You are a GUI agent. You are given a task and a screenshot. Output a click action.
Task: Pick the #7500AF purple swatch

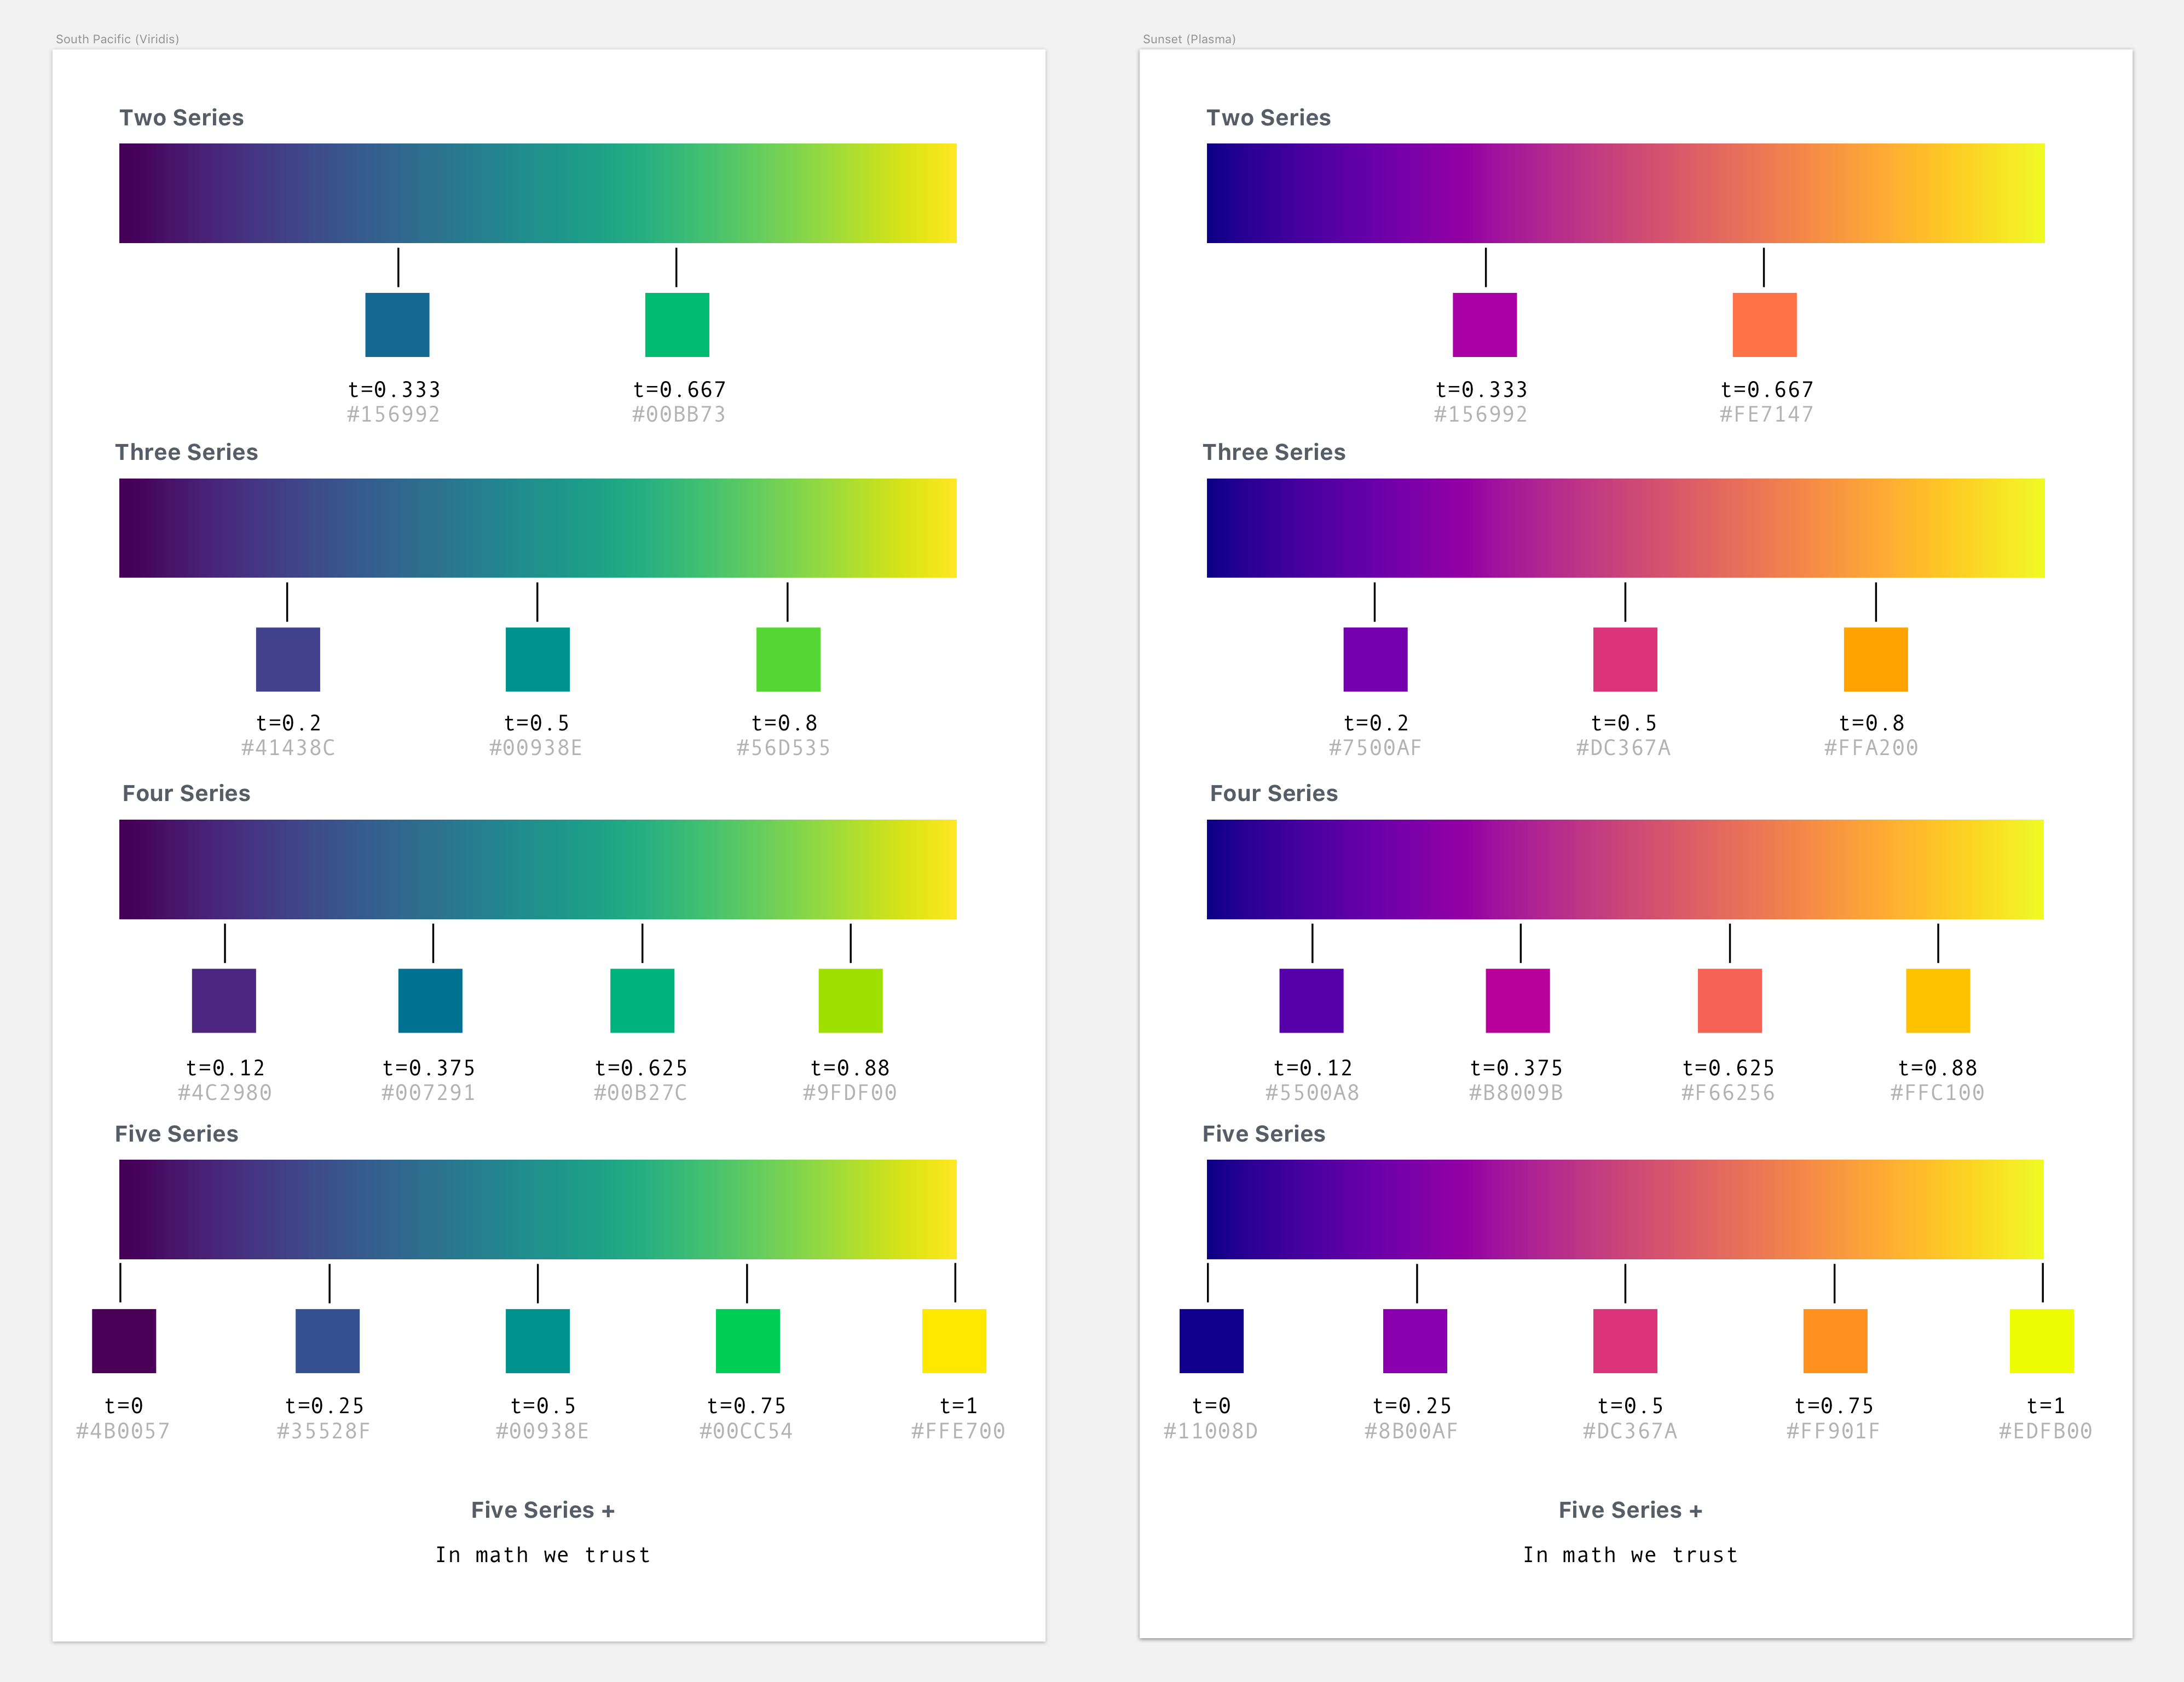[x=1375, y=659]
